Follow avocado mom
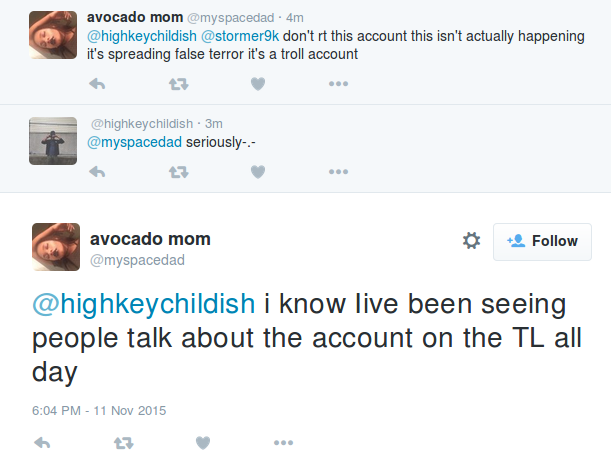 tap(542, 241)
